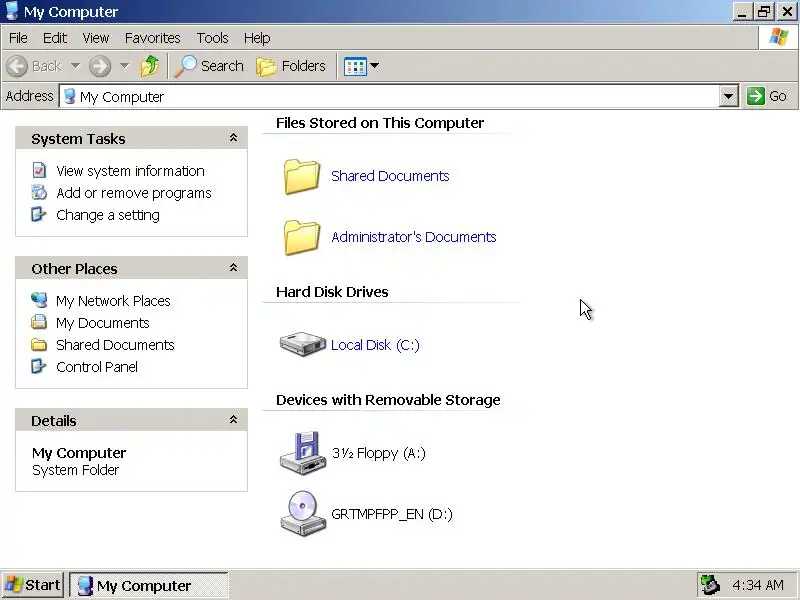Image resolution: width=800 pixels, height=600 pixels.
Task: Click Add or remove programs link
Action: tap(134, 193)
